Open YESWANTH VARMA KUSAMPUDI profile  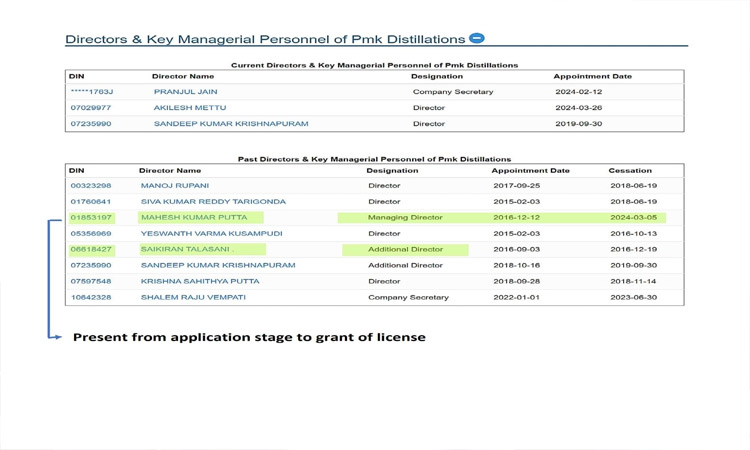(x=211, y=233)
